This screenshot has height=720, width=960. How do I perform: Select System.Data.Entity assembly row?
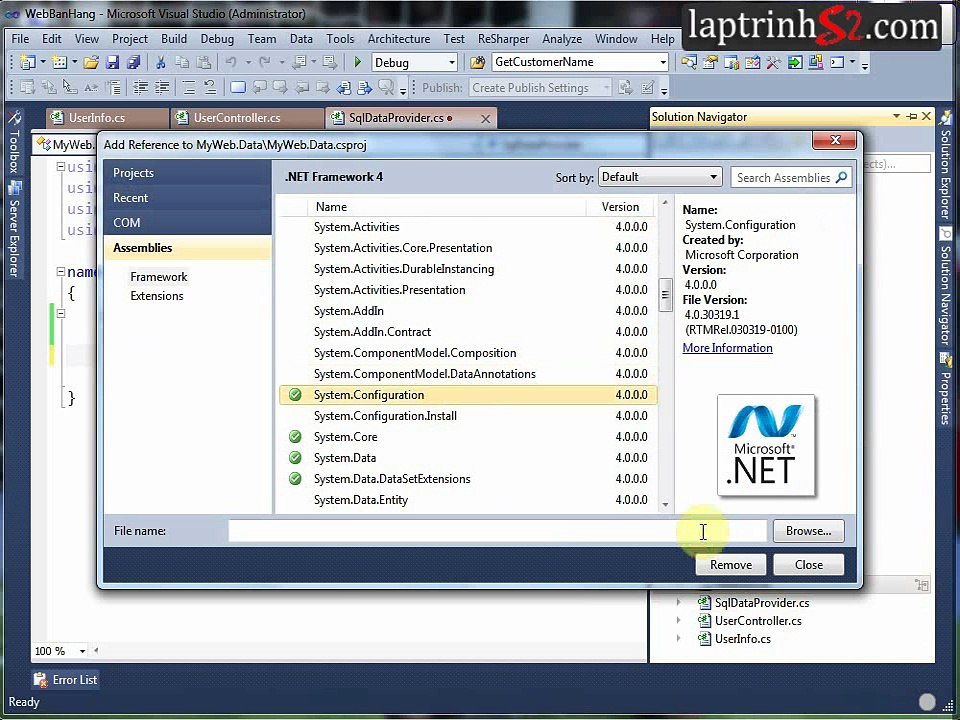(468, 500)
